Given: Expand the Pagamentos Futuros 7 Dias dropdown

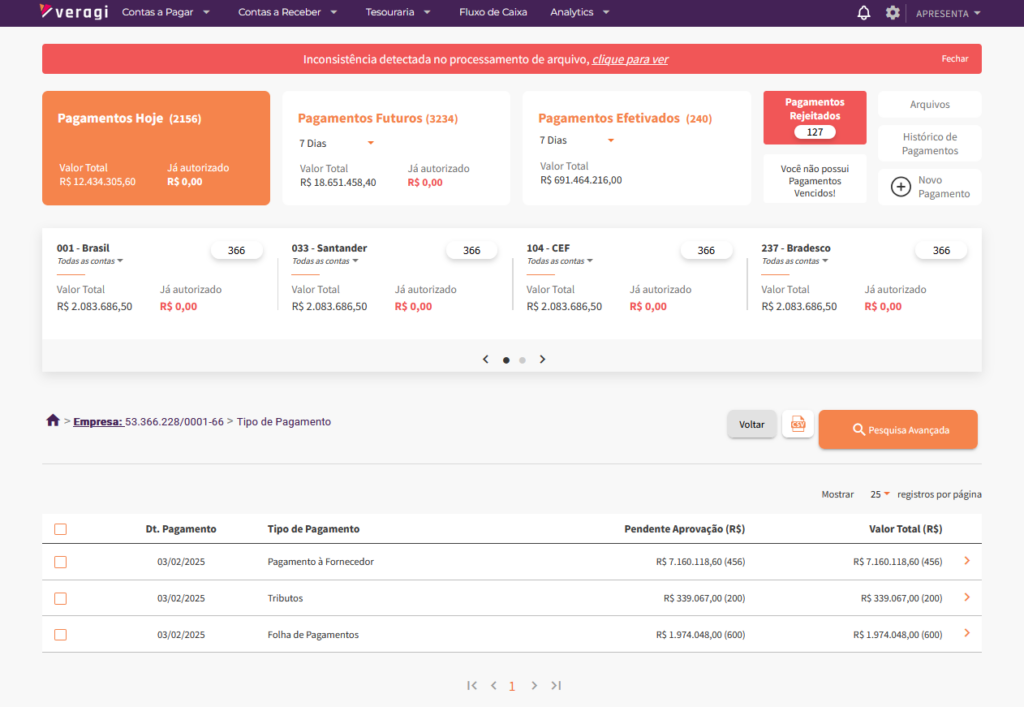Looking at the screenshot, I should coord(337,143).
